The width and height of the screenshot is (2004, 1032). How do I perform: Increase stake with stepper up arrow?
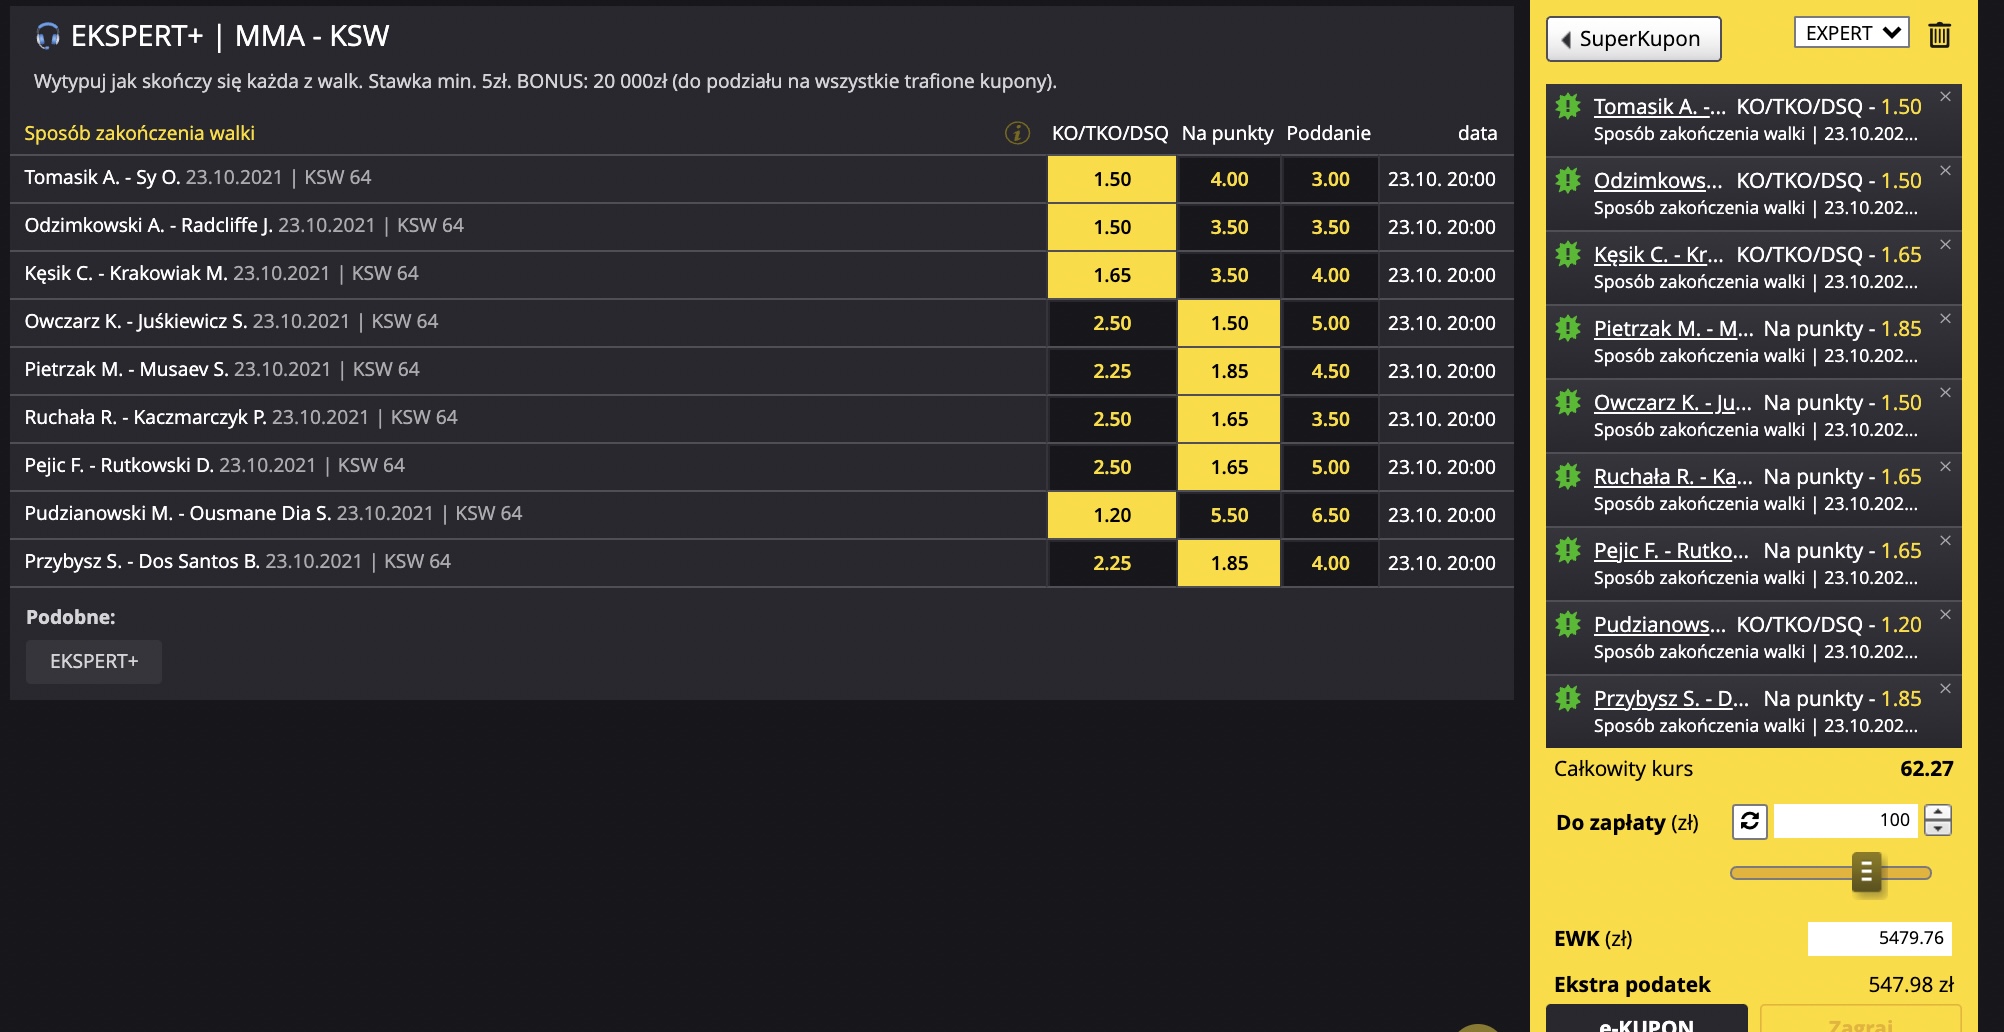pyautogui.click(x=1938, y=813)
